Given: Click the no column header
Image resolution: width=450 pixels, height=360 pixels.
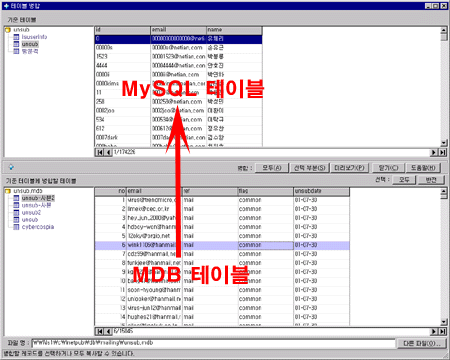Looking at the screenshot, I should click(x=110, y=191).
